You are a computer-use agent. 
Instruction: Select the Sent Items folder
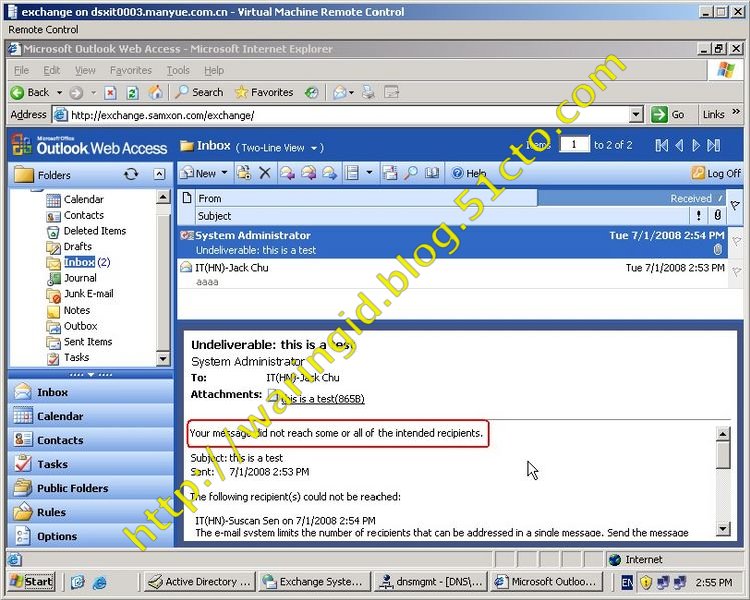[x=88, y=342]
